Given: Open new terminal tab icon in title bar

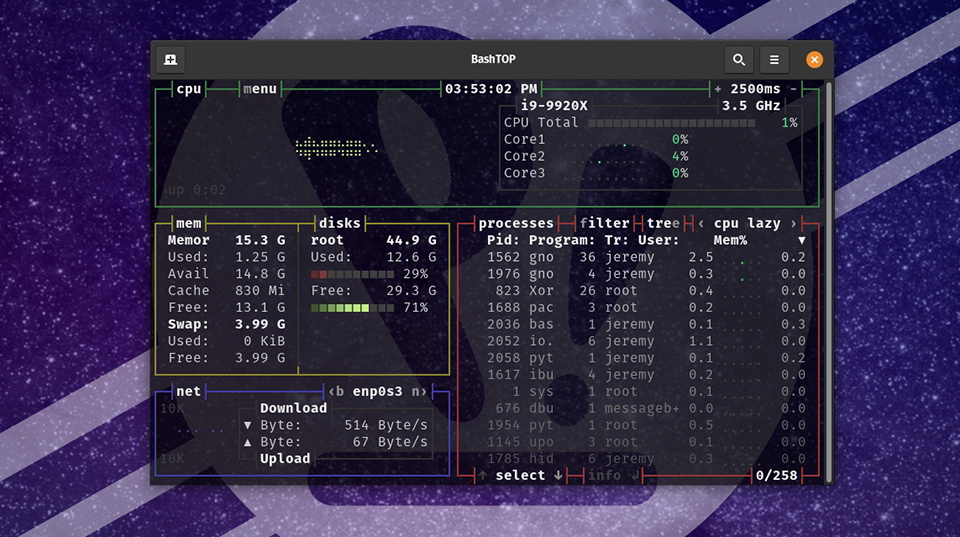Looking at the screenshot, I should [170, 59].
